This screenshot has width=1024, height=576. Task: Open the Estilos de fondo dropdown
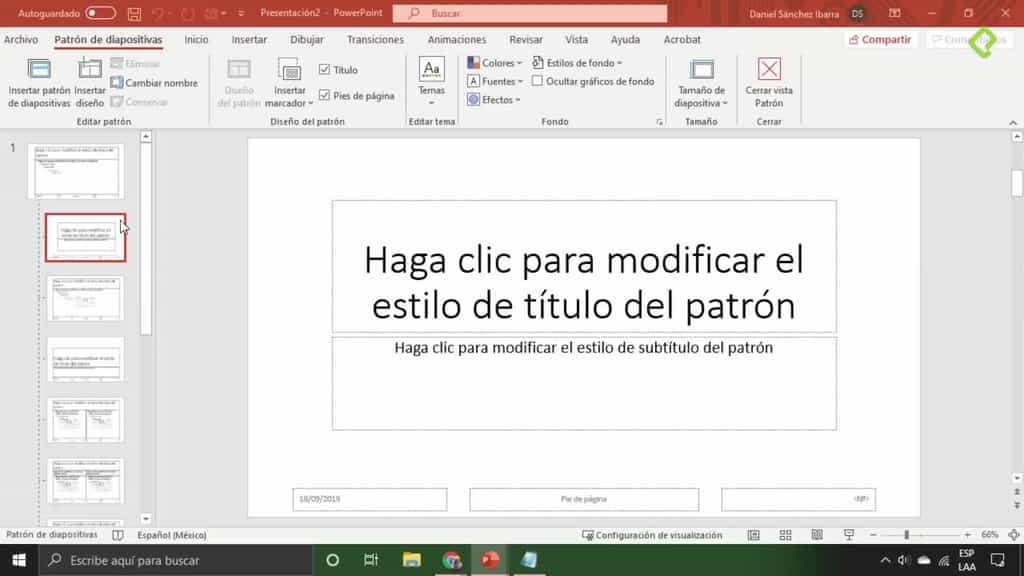point(577,63)
